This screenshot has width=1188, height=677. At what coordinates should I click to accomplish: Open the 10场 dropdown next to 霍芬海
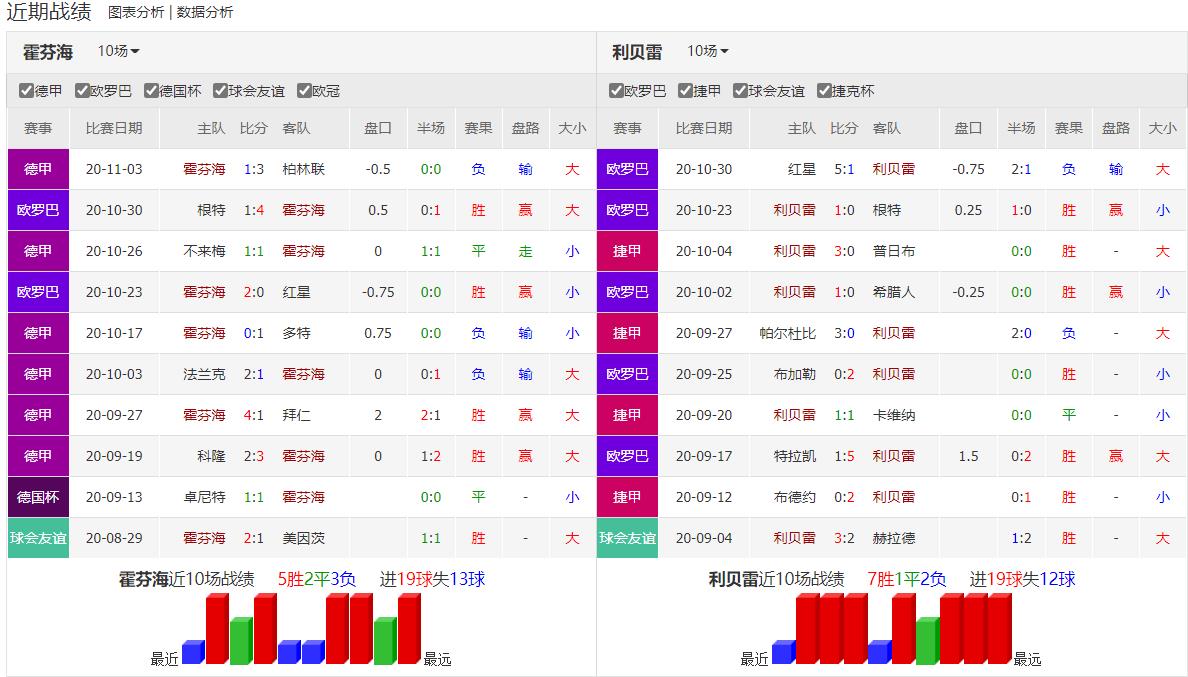[118, 51]
